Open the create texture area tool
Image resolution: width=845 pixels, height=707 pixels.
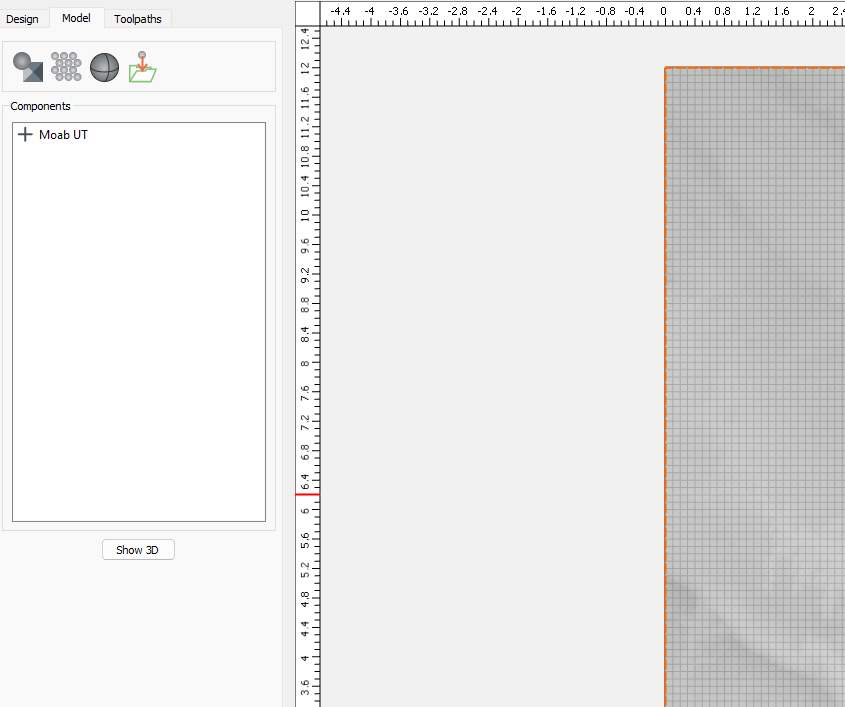(66, 67)
